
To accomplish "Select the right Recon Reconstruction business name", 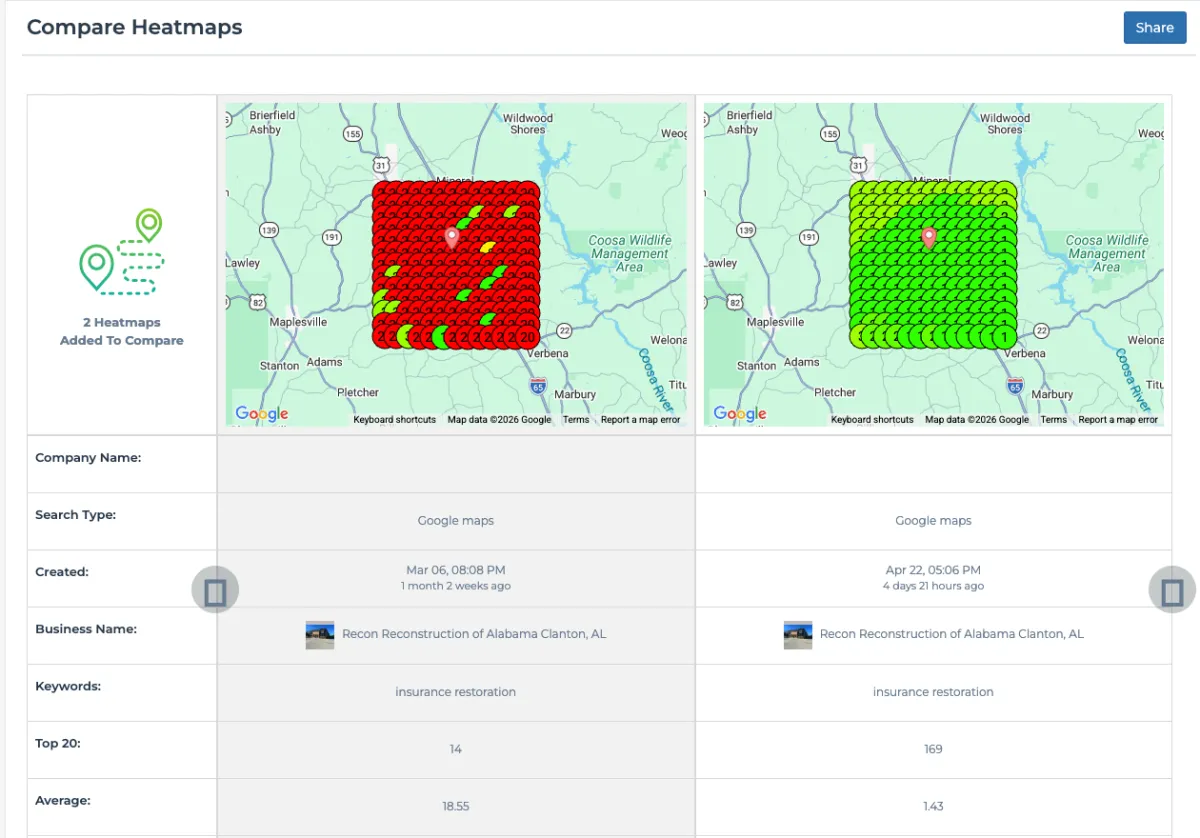I will pyautogui.click(x=952, y=634).
